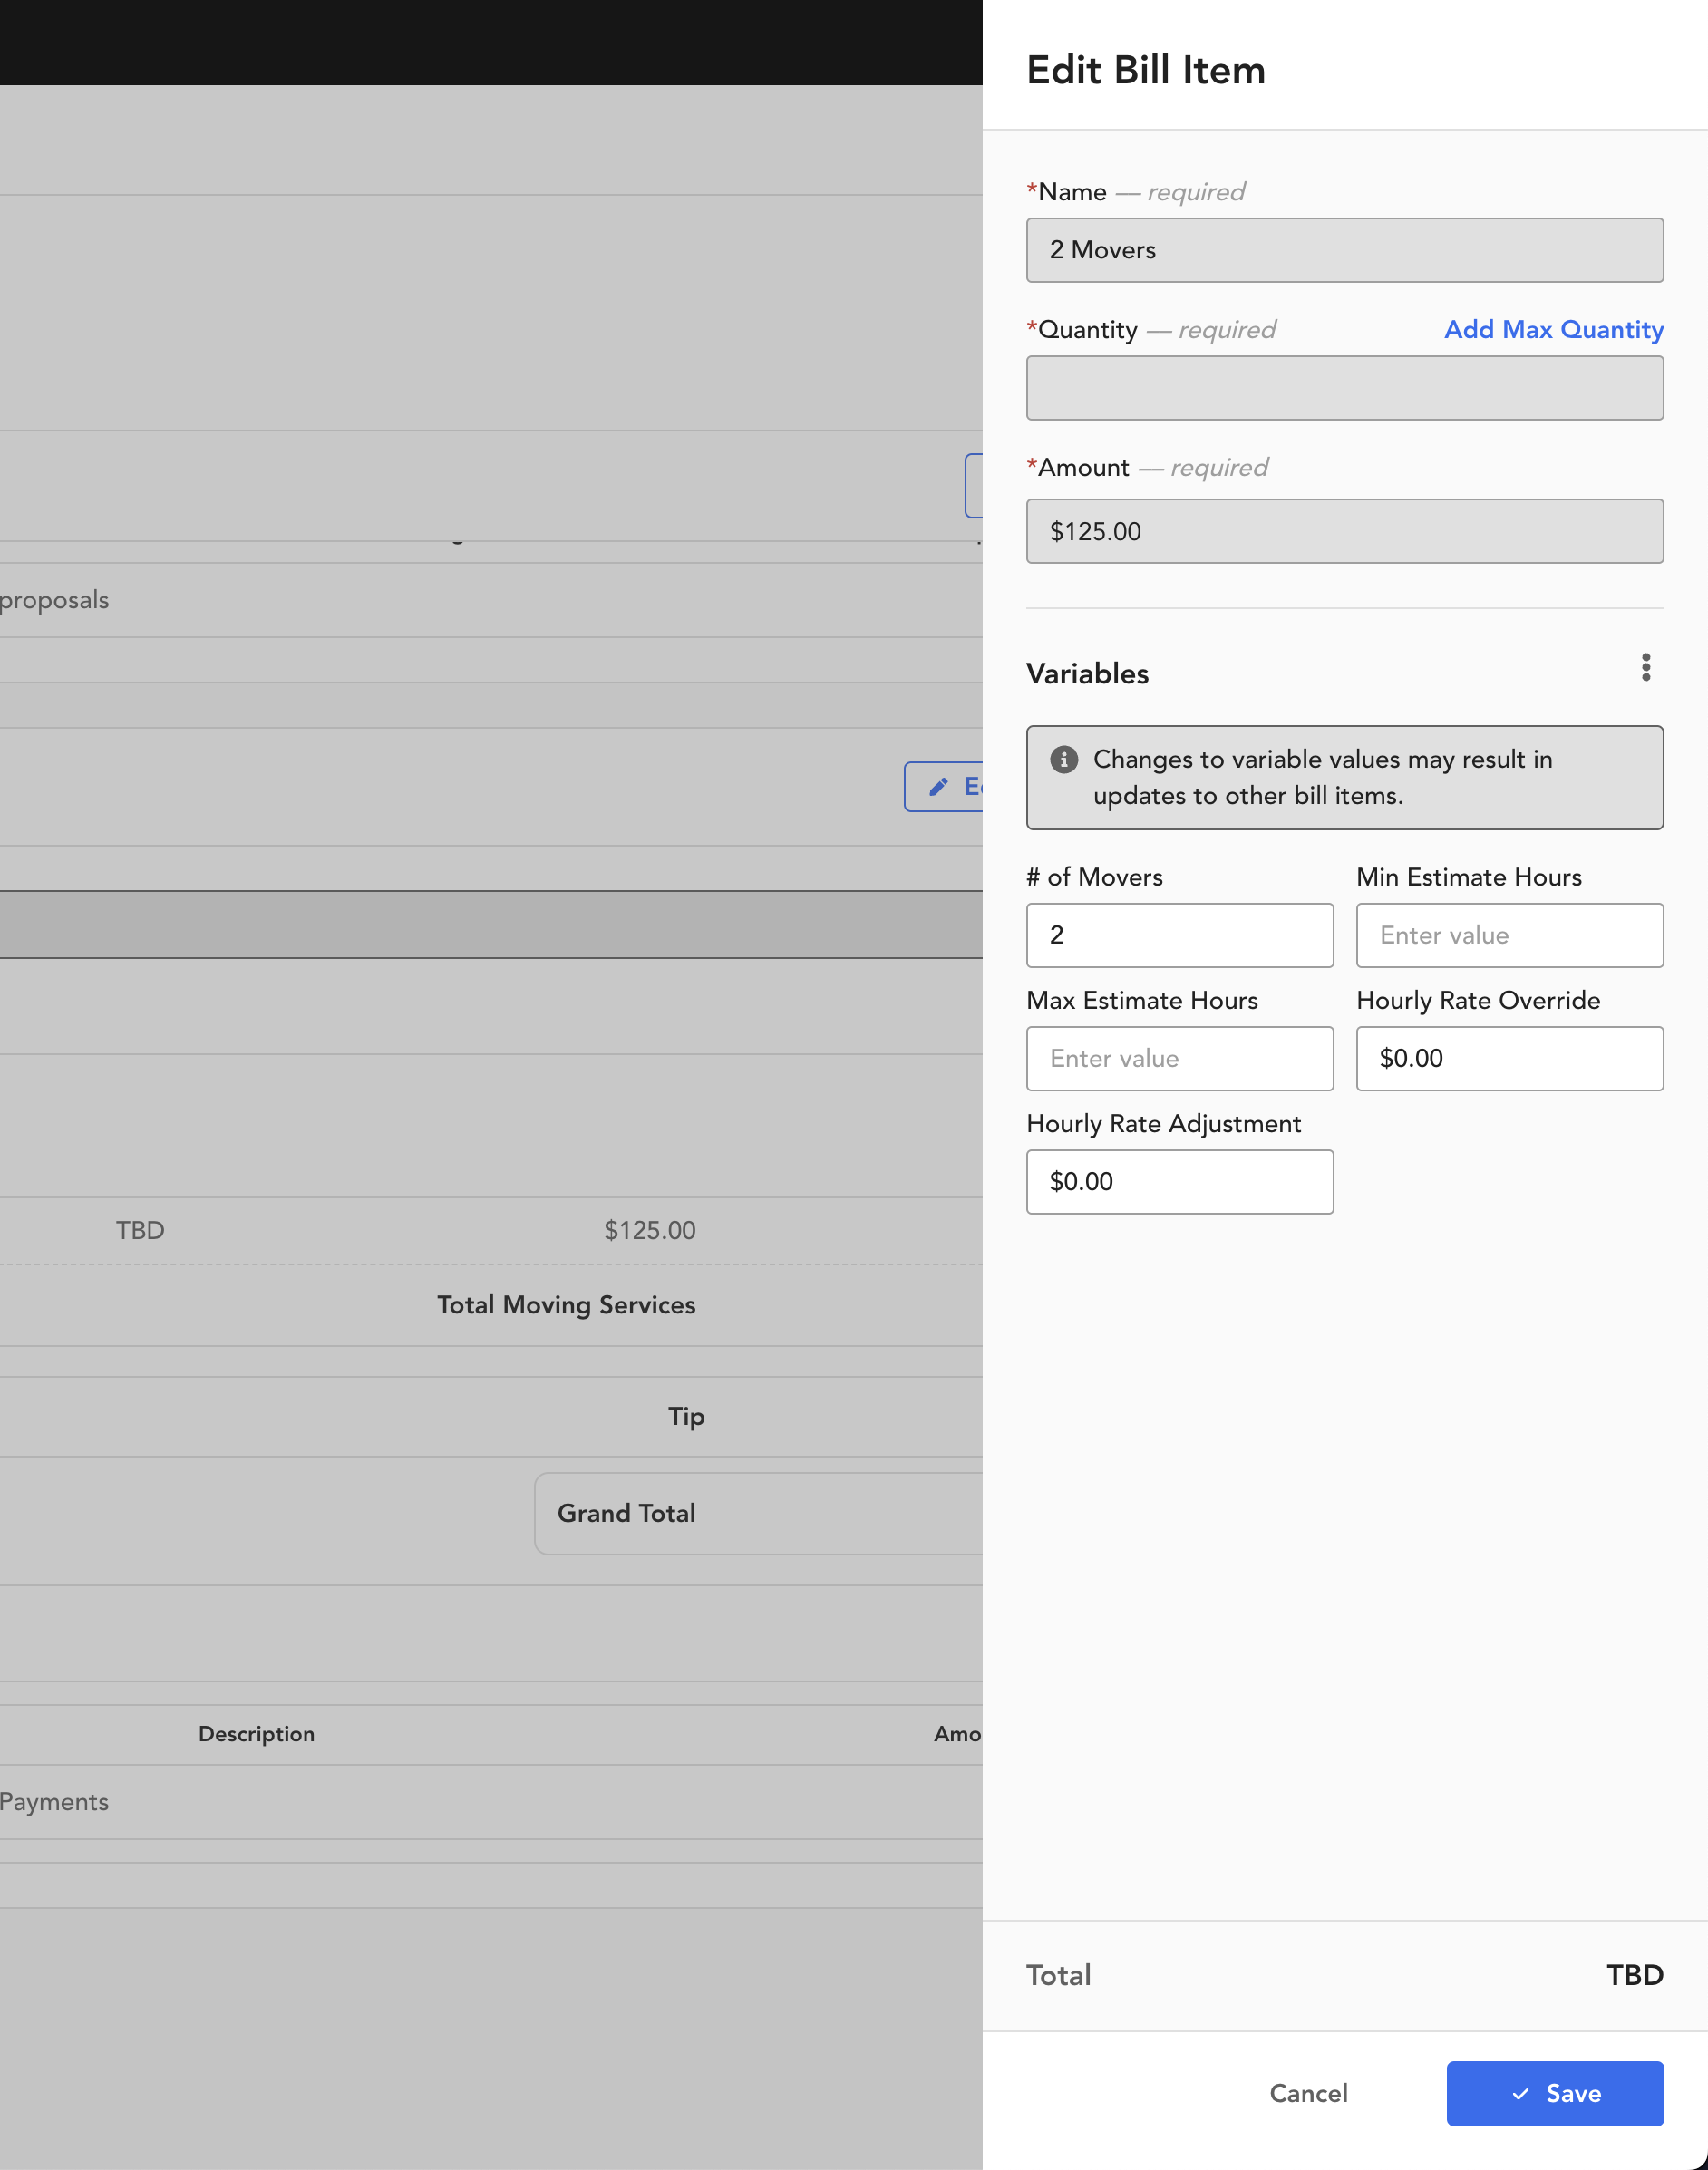Viewport: 1708px width, 2170px height.
Task: Click the Cancel button
Action: pyautogui.click(x=1308, y=2093)
